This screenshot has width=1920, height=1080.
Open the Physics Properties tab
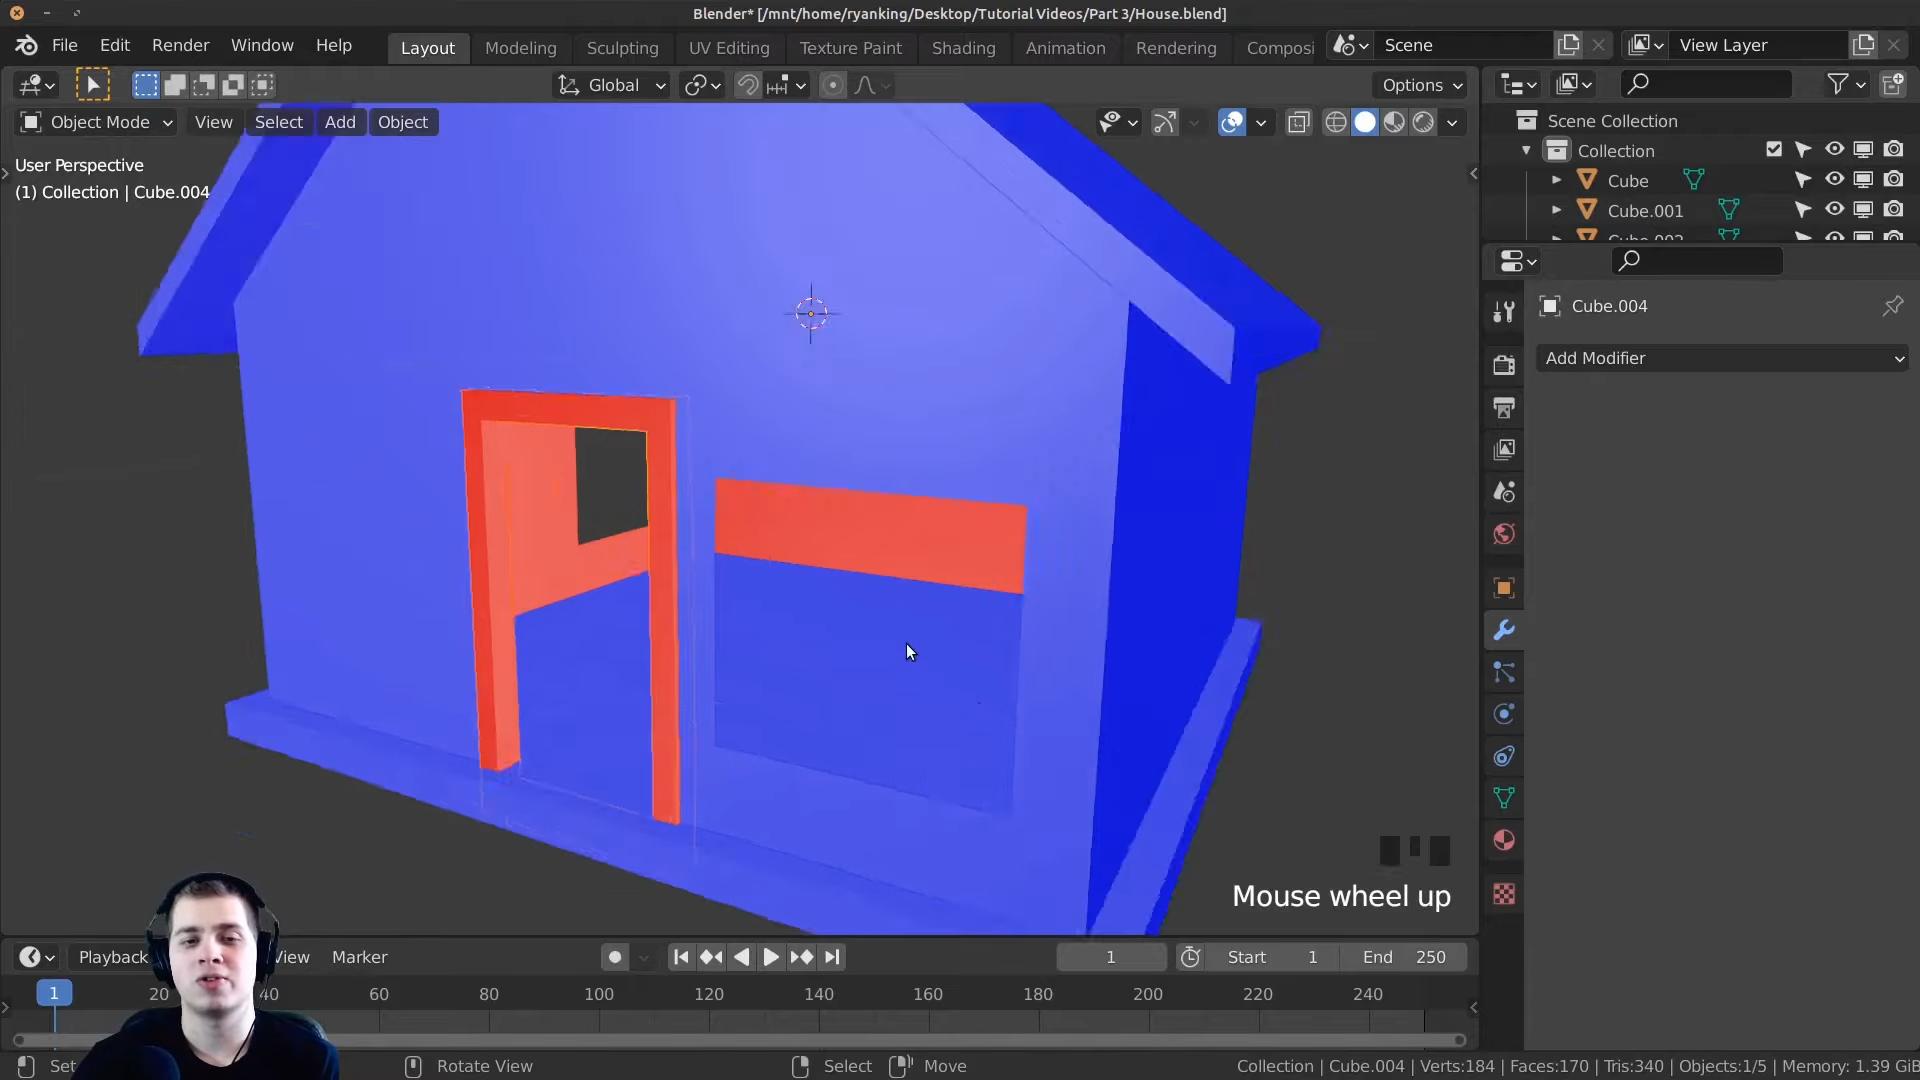1503,714
